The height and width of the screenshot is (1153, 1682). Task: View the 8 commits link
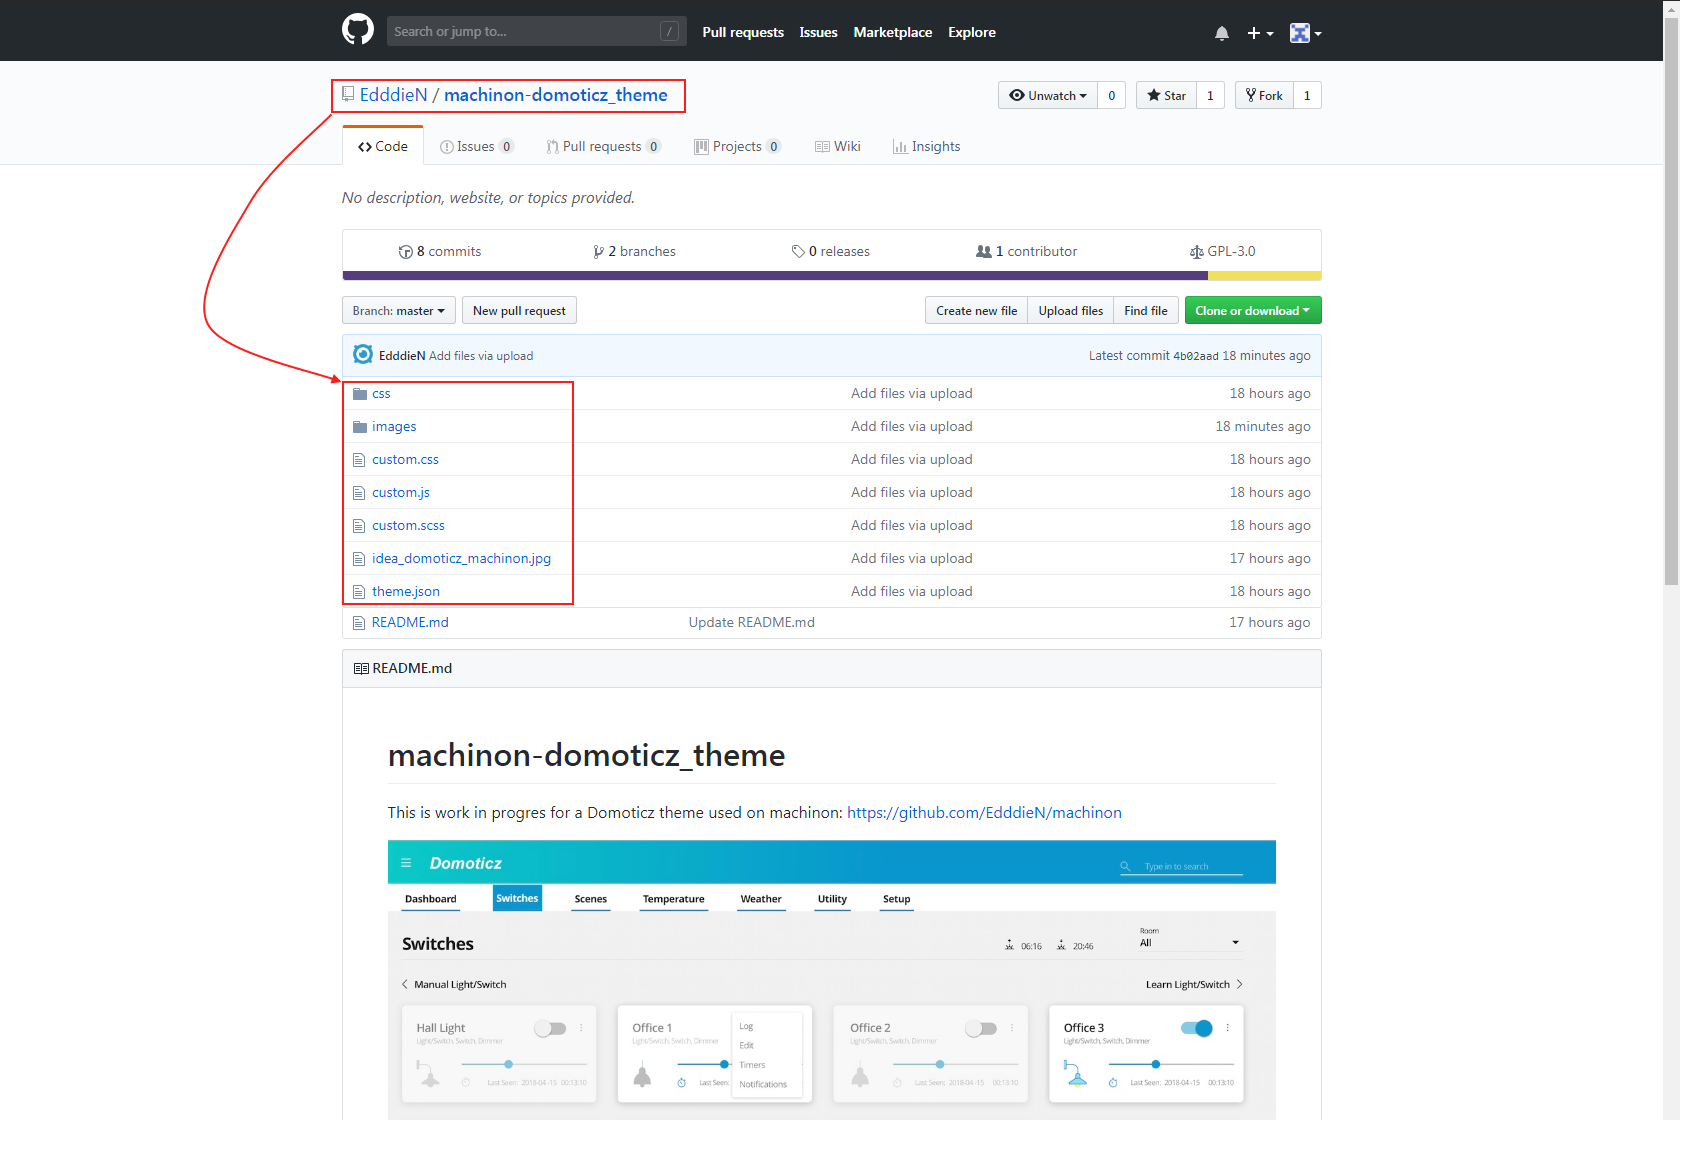[440, 252]
